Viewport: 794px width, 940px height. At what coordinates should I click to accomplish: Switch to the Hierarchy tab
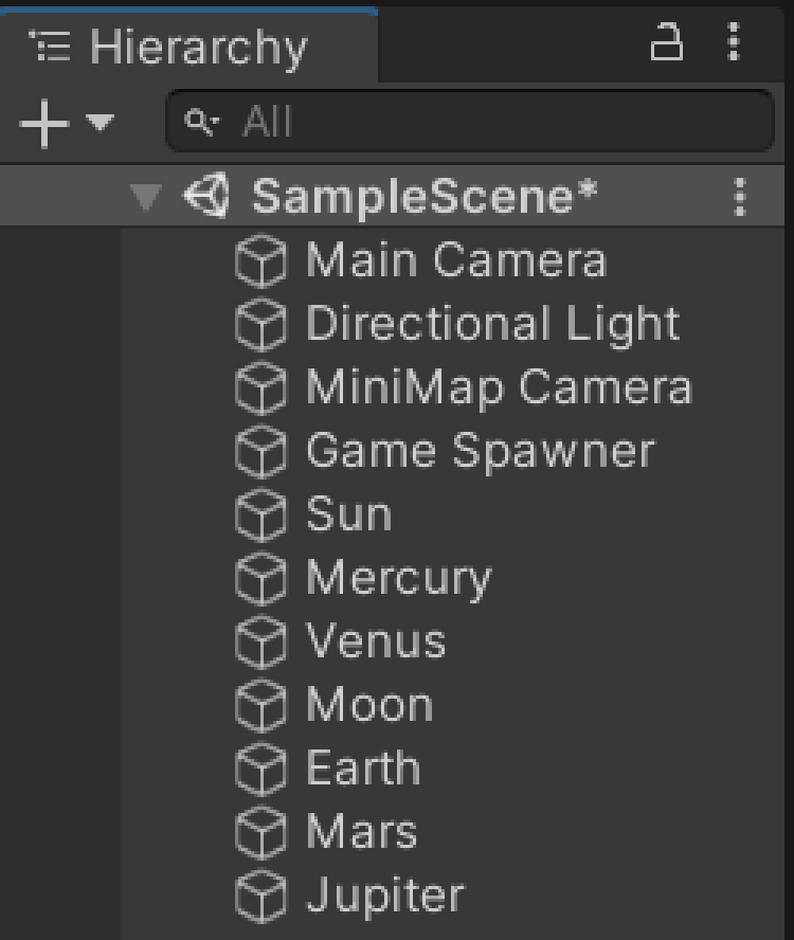tap(197, 47)
